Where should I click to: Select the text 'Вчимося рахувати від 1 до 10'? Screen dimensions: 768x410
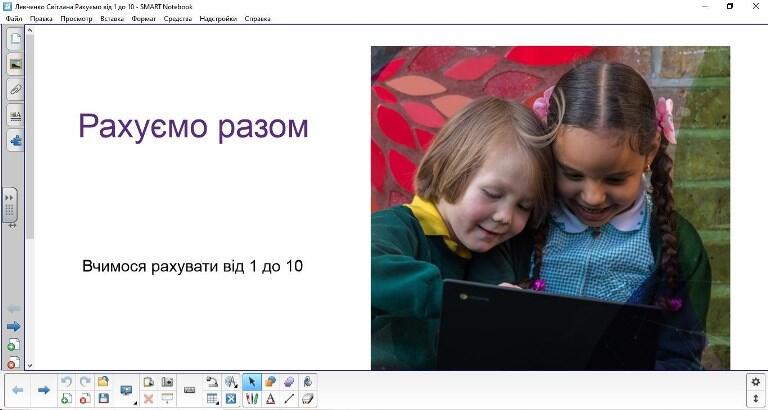click(192, 266)
